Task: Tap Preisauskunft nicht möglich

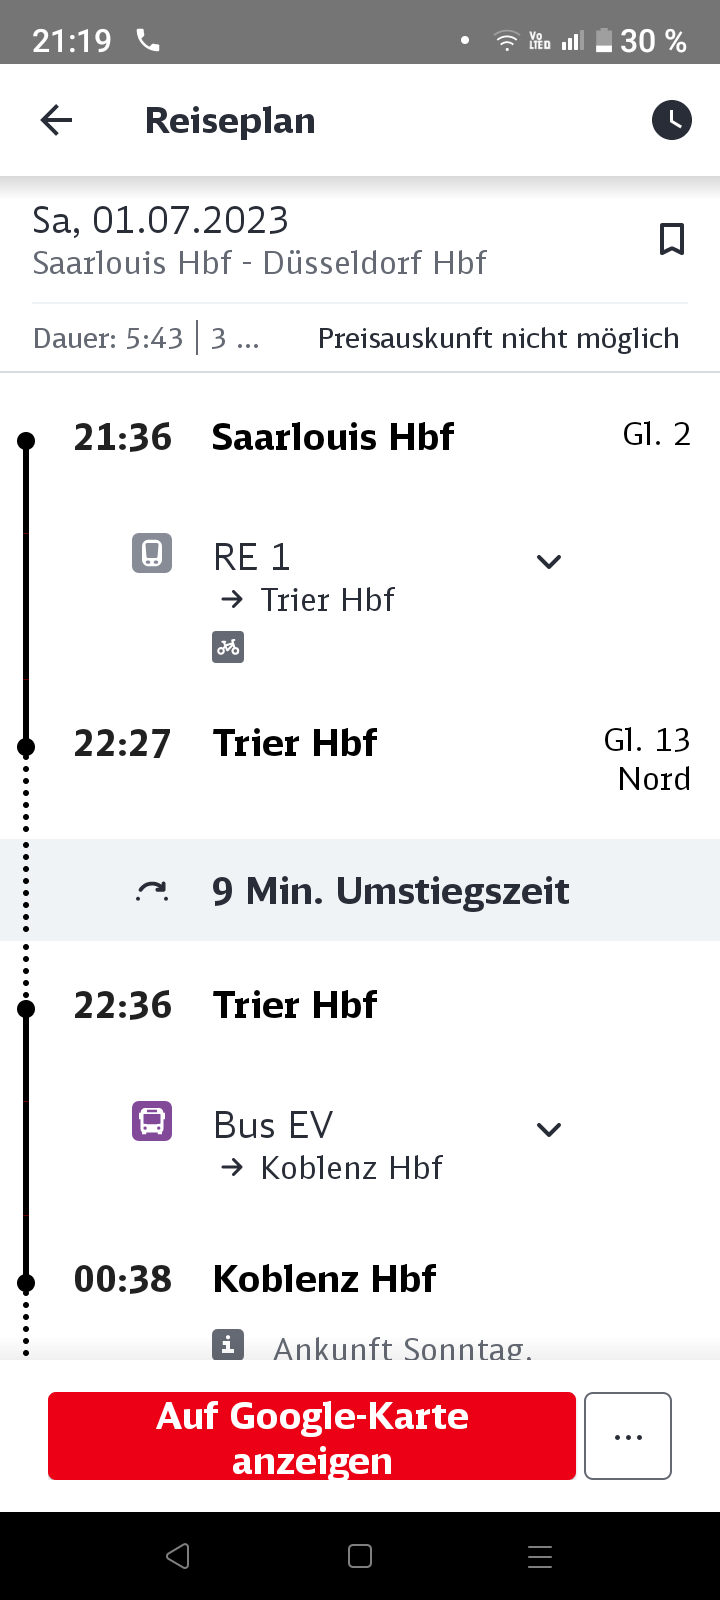Action: [x=498, y=338]
